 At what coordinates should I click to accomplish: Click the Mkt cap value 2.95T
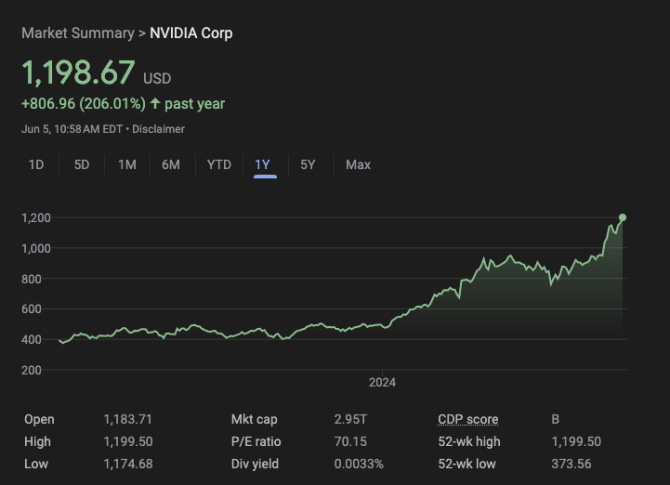350,419
